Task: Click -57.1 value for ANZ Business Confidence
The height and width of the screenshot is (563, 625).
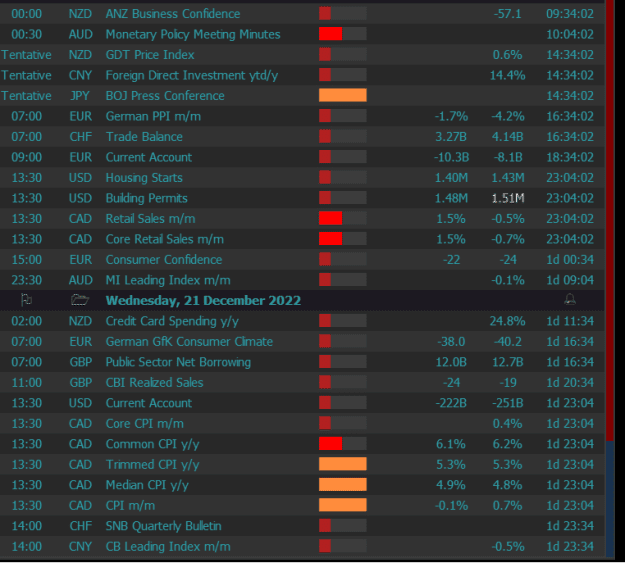Action: pos(507,14)
